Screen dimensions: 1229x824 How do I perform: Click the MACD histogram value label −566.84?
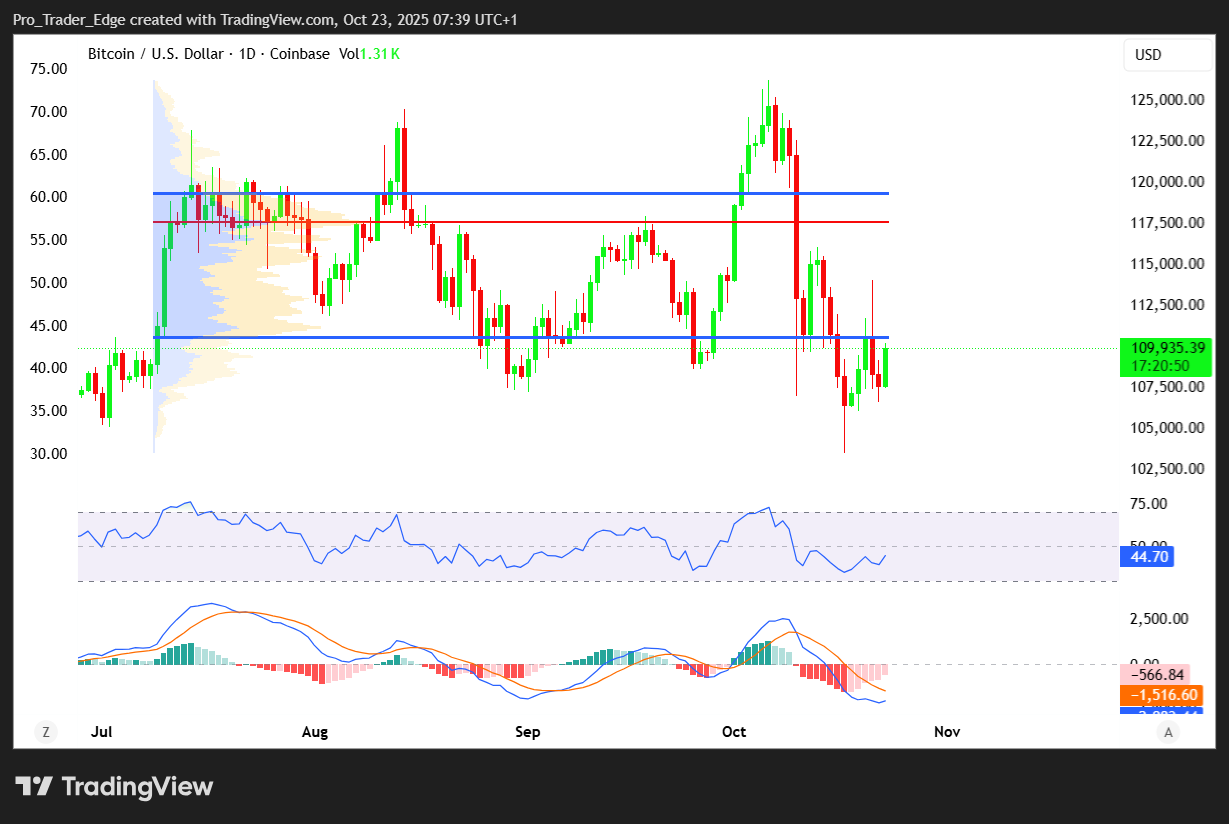(x=1159, y=675)
